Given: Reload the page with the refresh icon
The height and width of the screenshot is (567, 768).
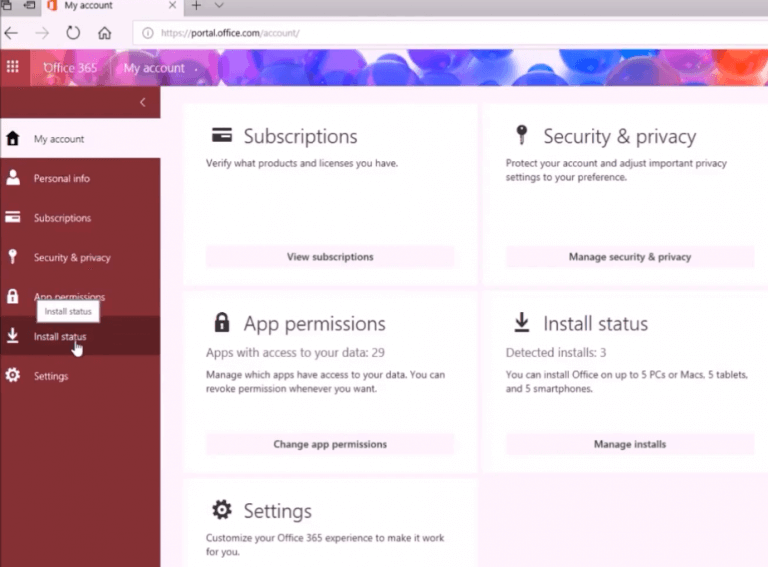Looking at the screenshot, I should pos(73,33).
